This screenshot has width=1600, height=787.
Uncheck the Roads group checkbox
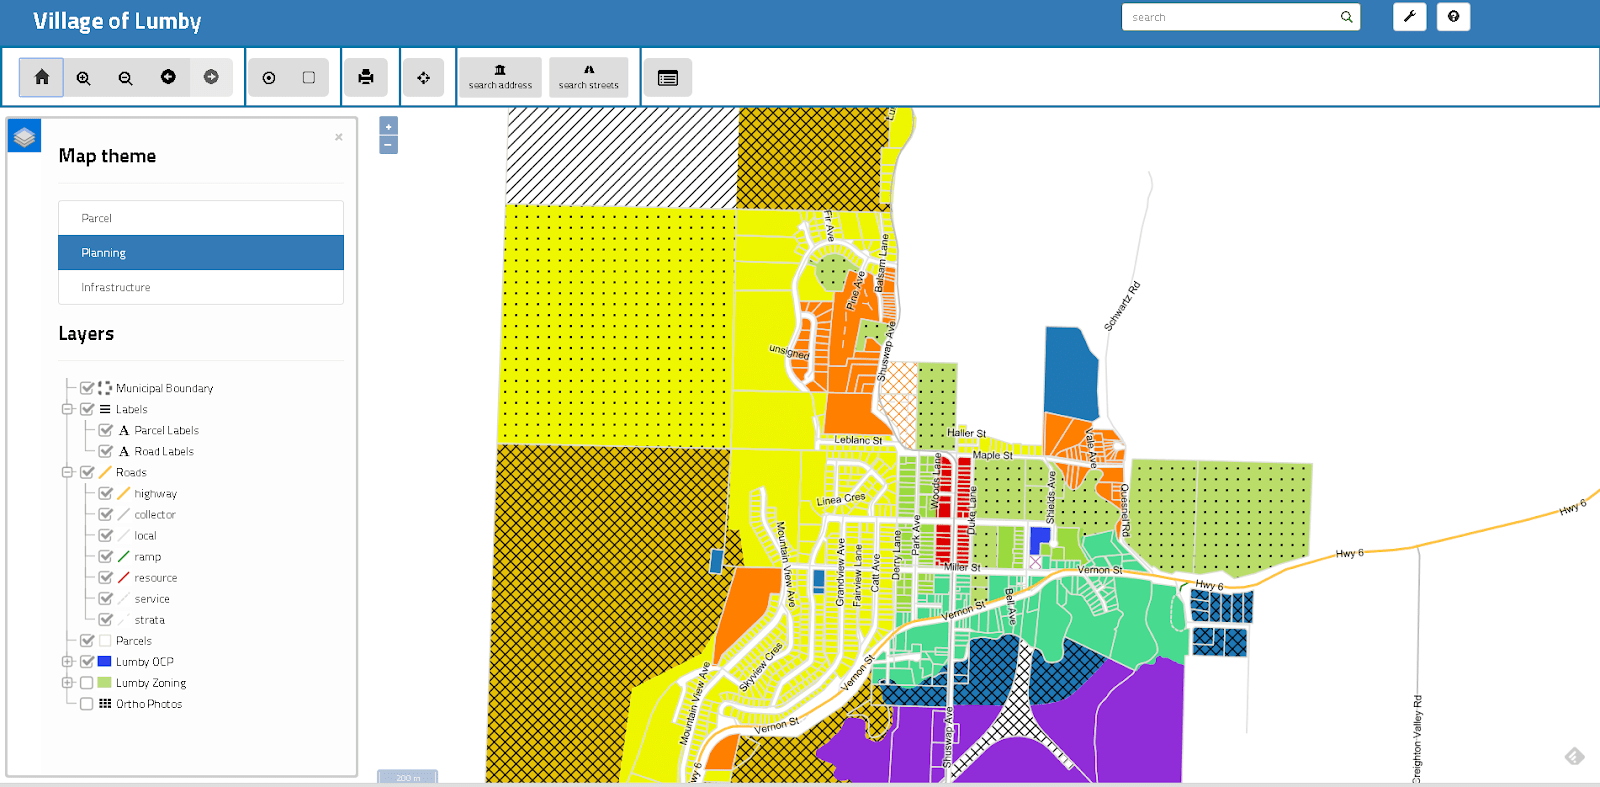tap(87, 472)
